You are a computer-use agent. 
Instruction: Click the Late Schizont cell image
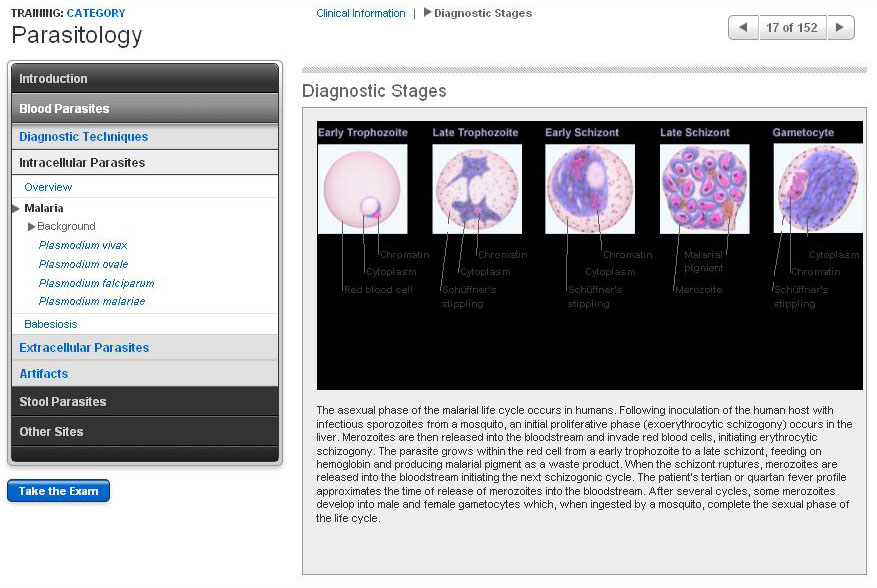tap(704, 189)
